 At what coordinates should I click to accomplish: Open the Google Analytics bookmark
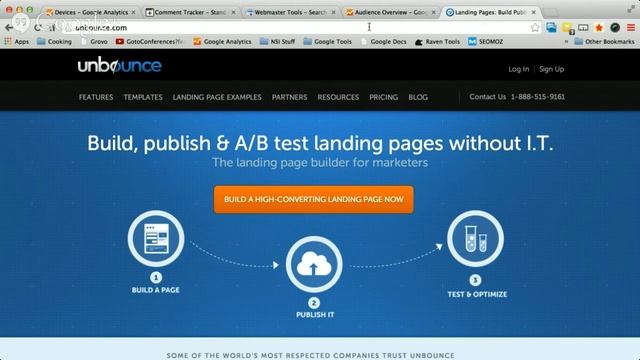click(x=222, y=42)
